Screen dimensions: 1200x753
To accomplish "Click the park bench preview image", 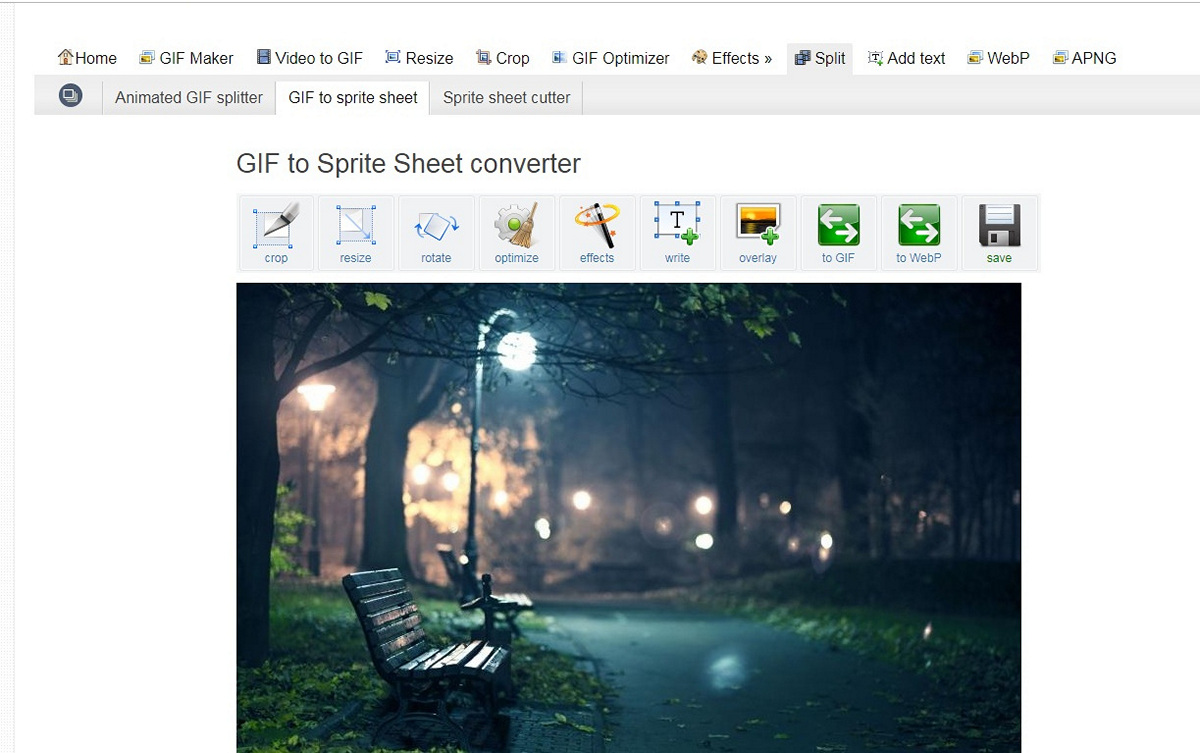I will click(x=628, y=517).
